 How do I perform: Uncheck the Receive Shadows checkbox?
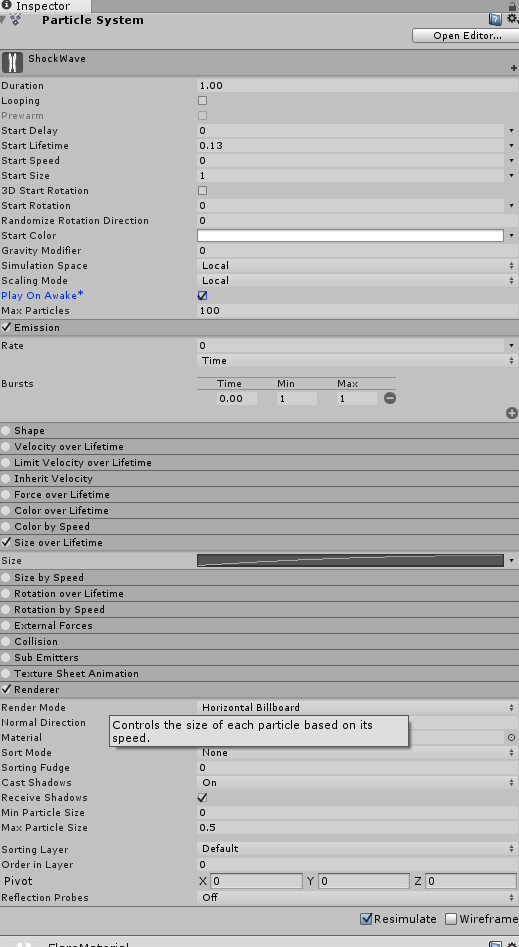[202, 797]
